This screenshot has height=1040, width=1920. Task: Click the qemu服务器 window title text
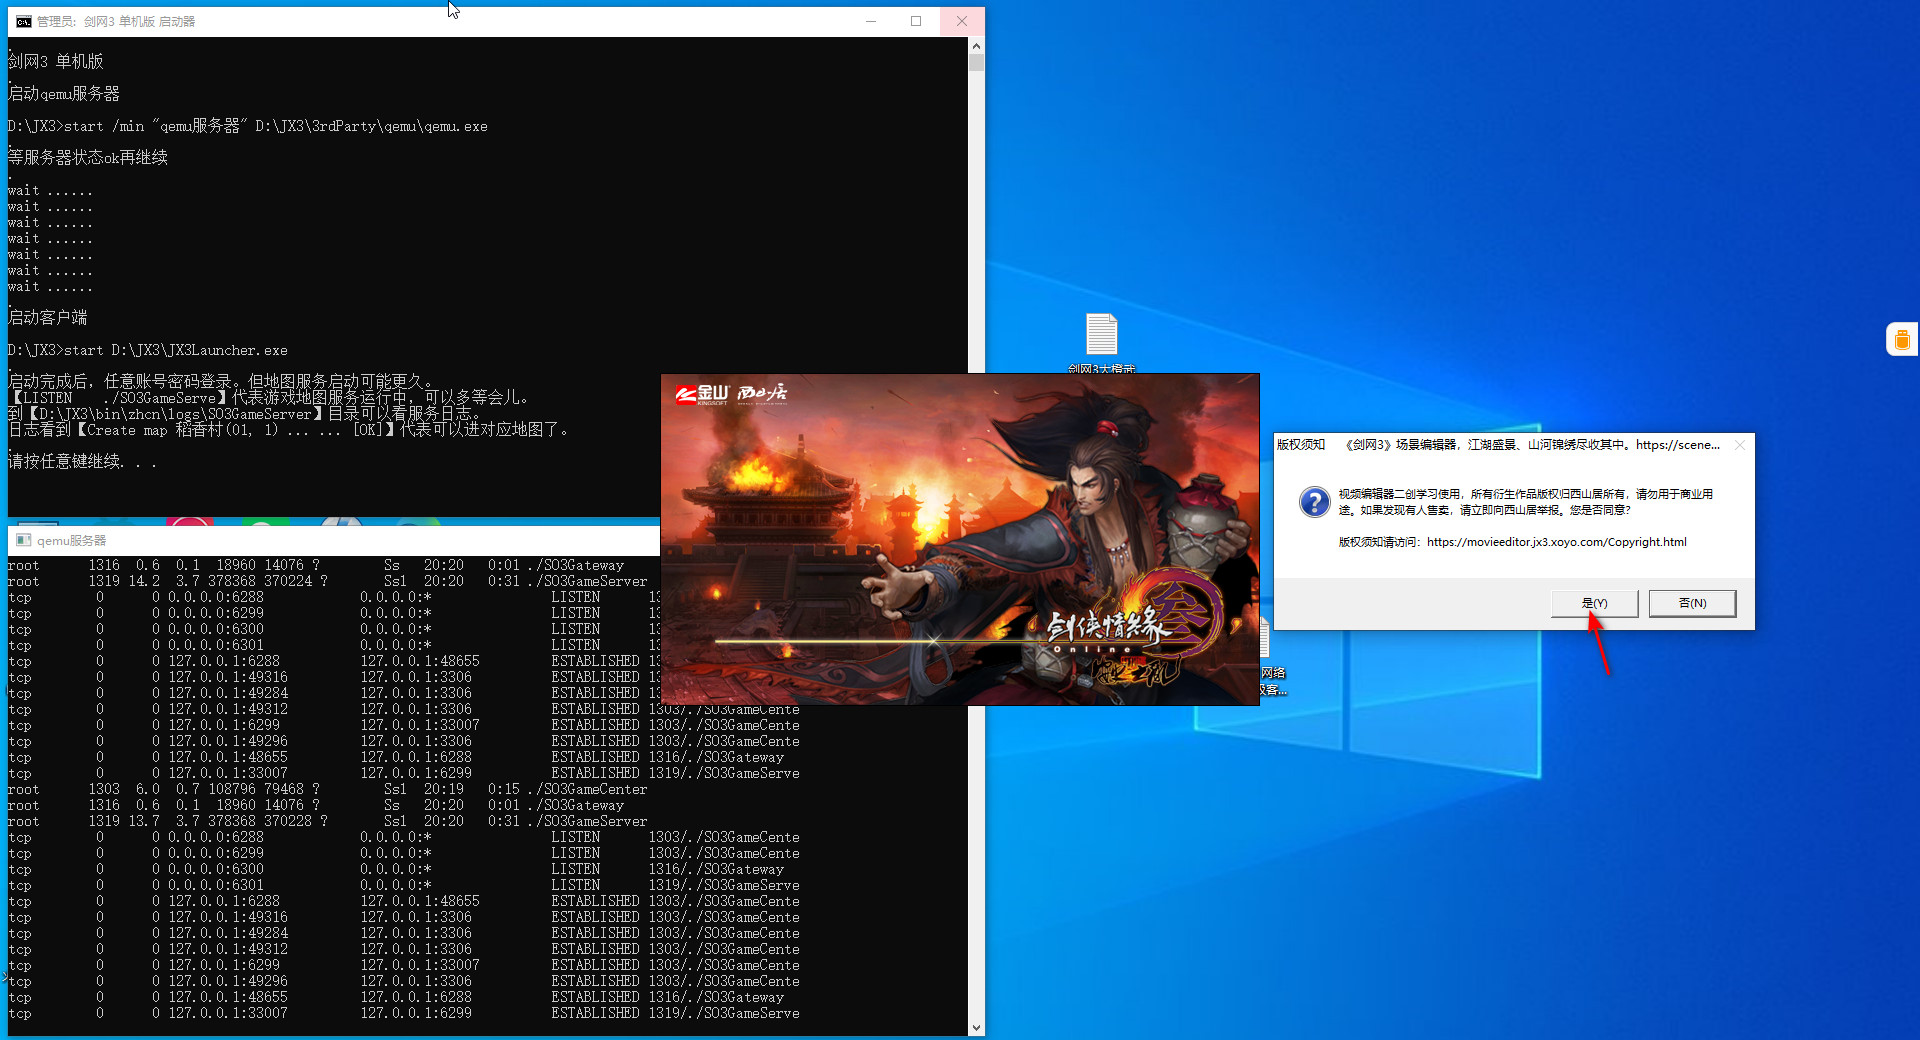click(x=71, y=540)
